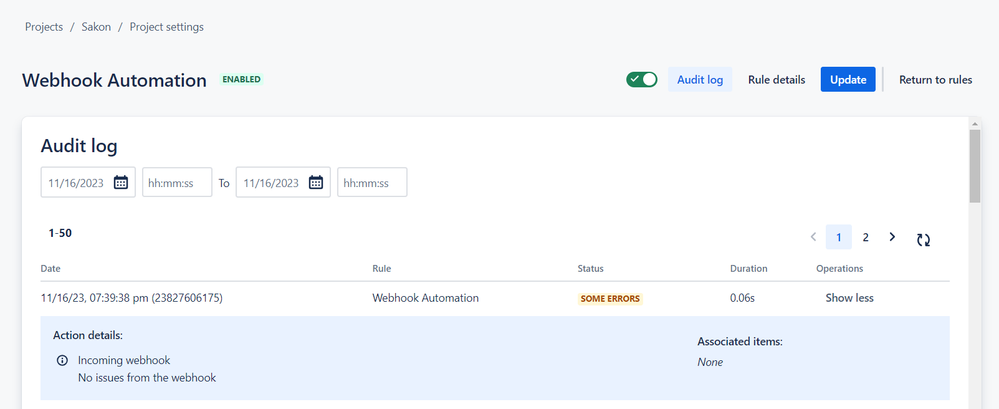This screenshot has width=999, height=409.
Task: Click the SOME ERRORS status badge
Action: coord(610,298)
